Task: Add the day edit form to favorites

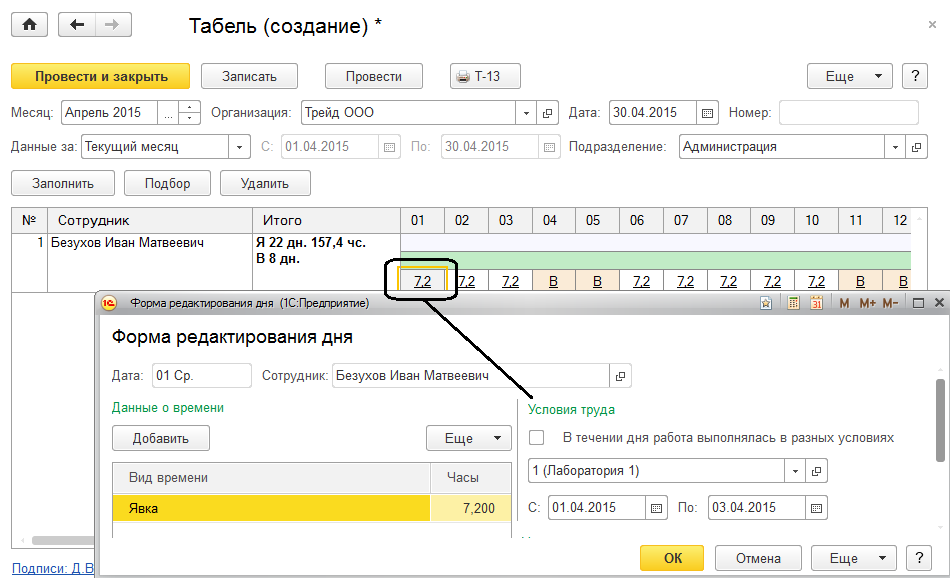Action: (x=766, y=303)
